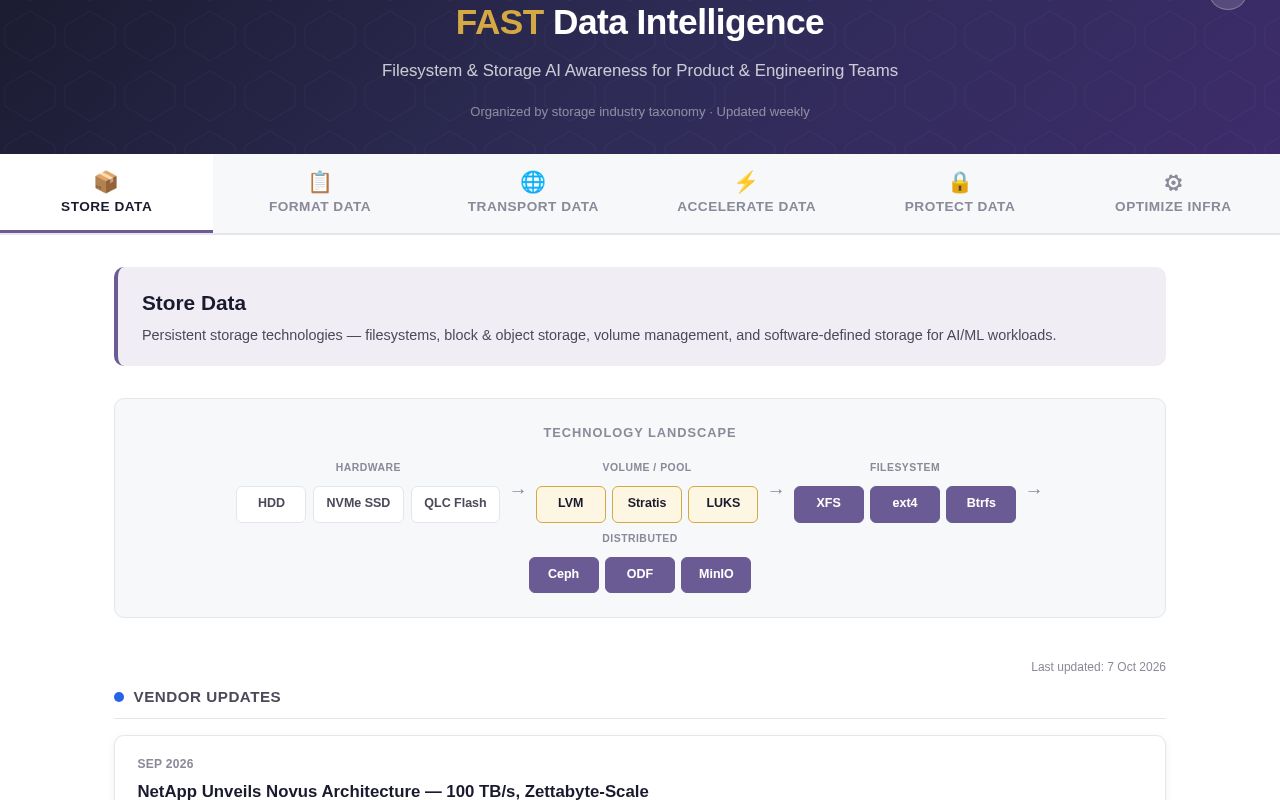
Task: Click the Accelerate Data lightning icon
Action: point(746,182)
